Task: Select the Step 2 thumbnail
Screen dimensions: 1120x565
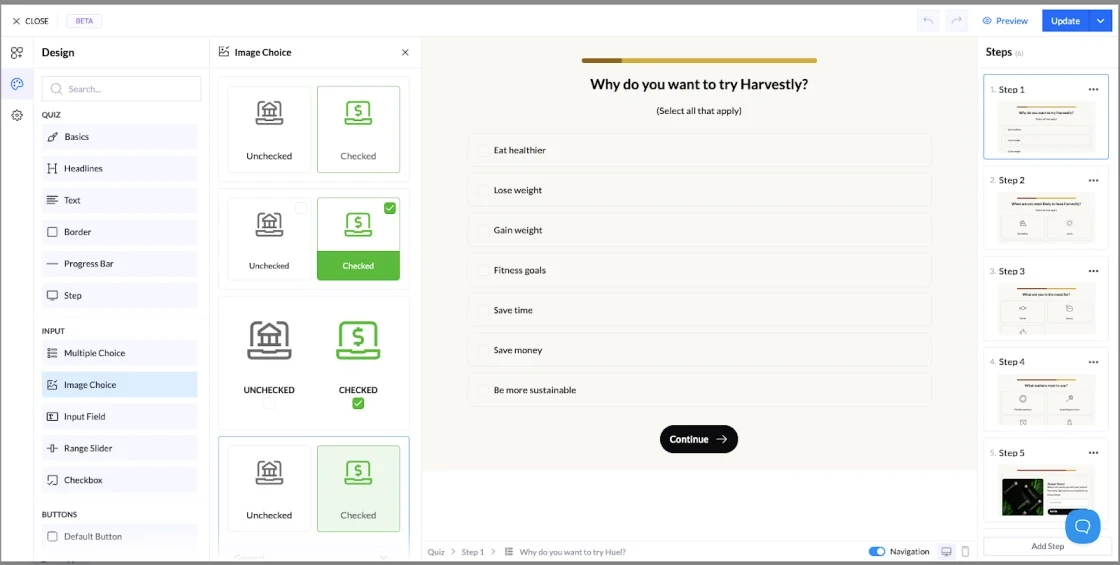Action: click(1046, 219)
